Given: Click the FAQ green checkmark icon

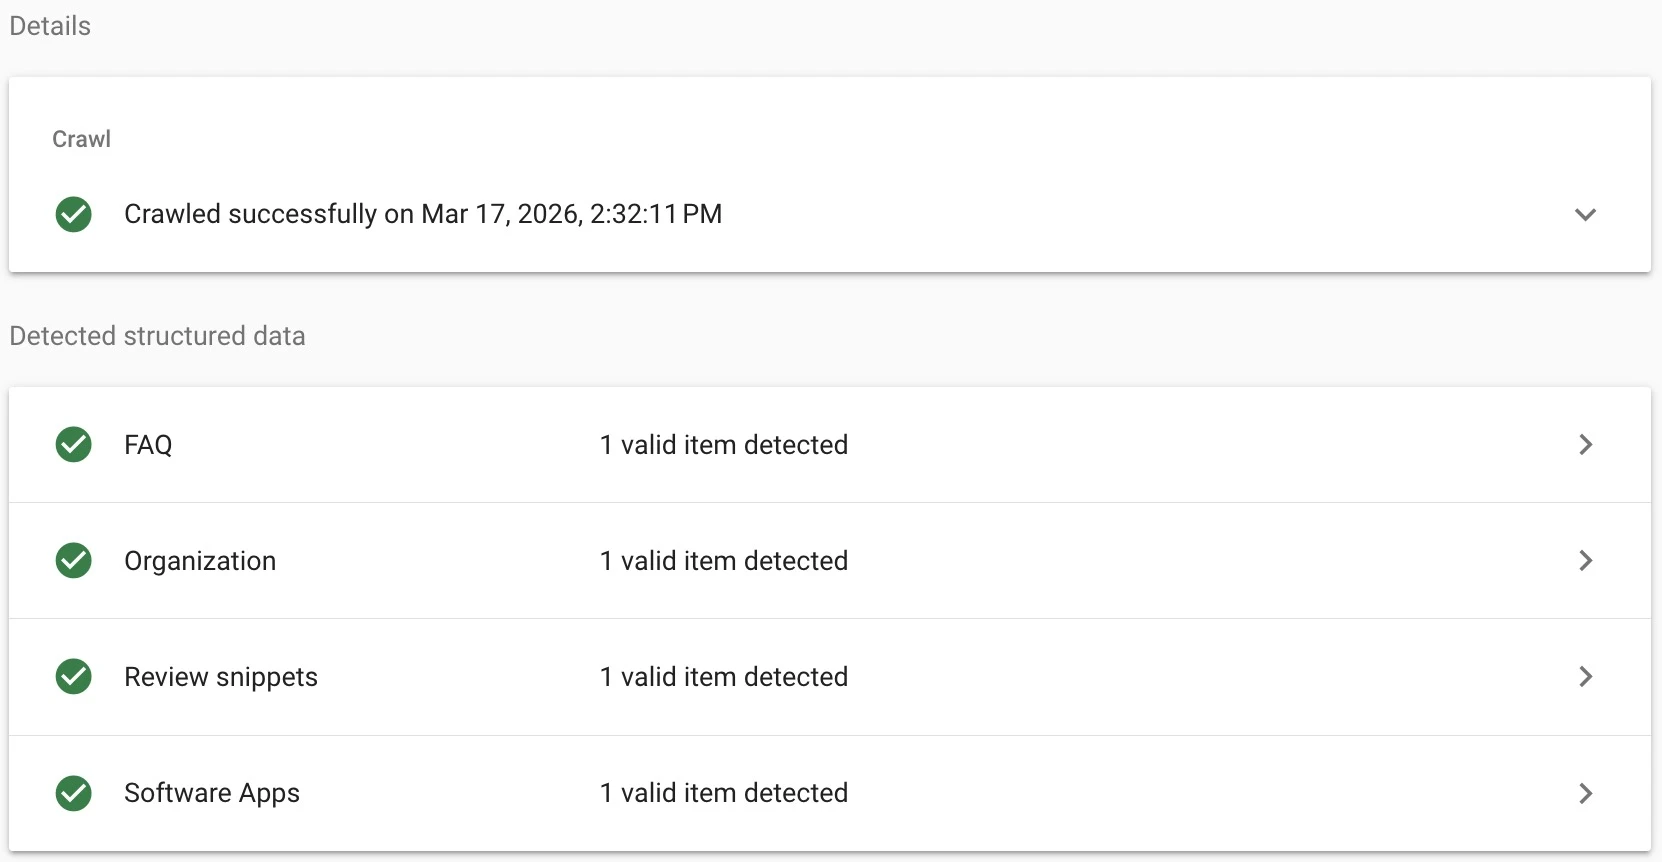Looking at the screenshot, I should (73, 444).
